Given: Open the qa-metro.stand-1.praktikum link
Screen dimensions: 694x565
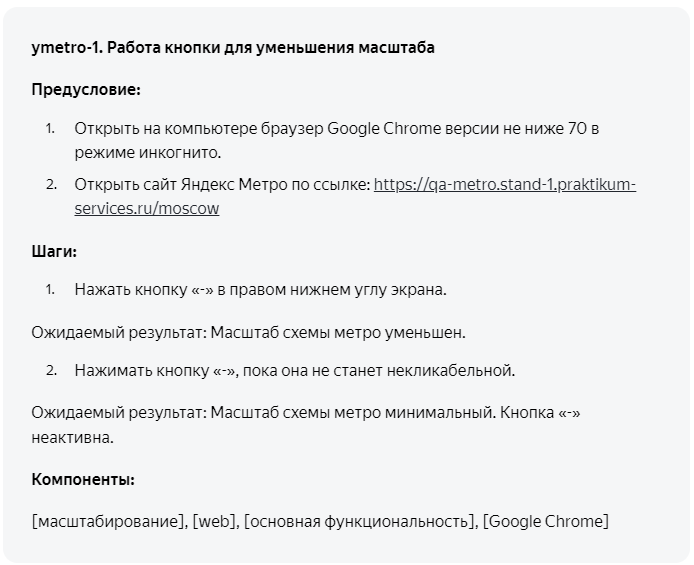Looking at the screenshot, I should tap(505, 184).
